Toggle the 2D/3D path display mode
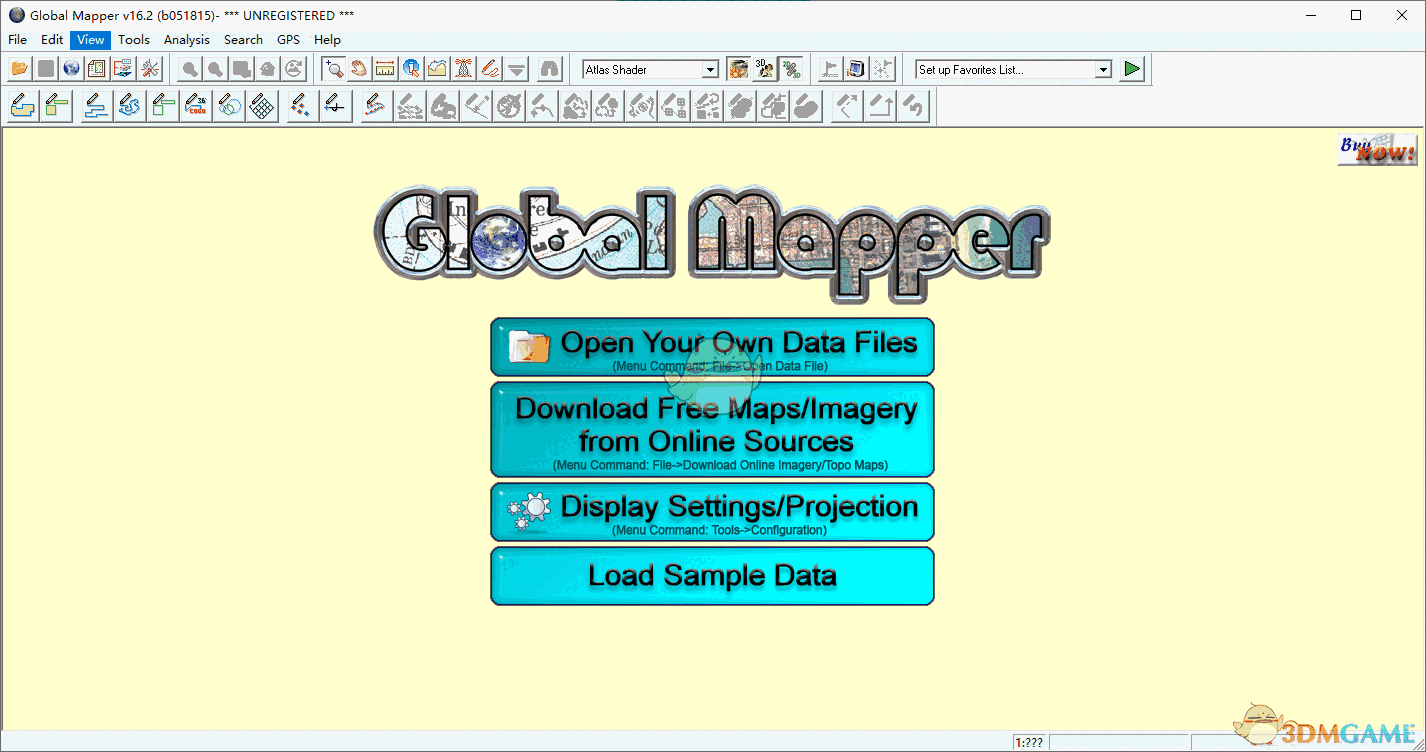1426x752 pixels. click(x=791, y=68)
